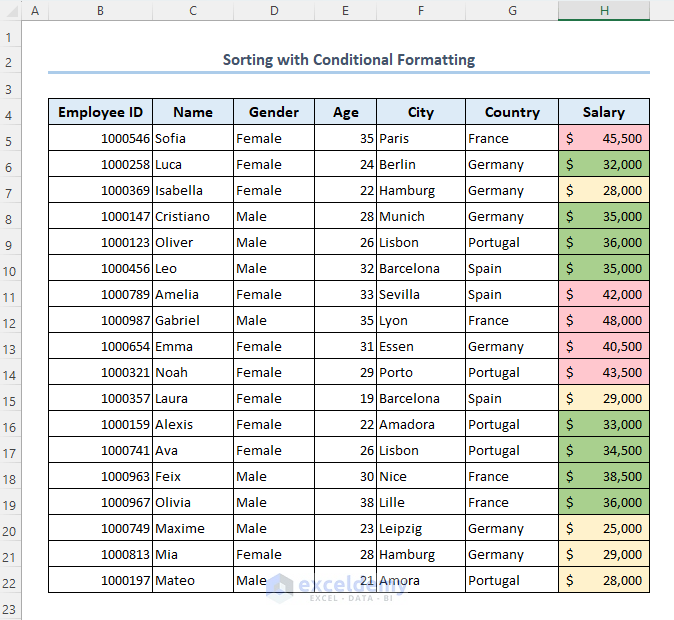
Task: Select the Country header cell
Action: 512,112
